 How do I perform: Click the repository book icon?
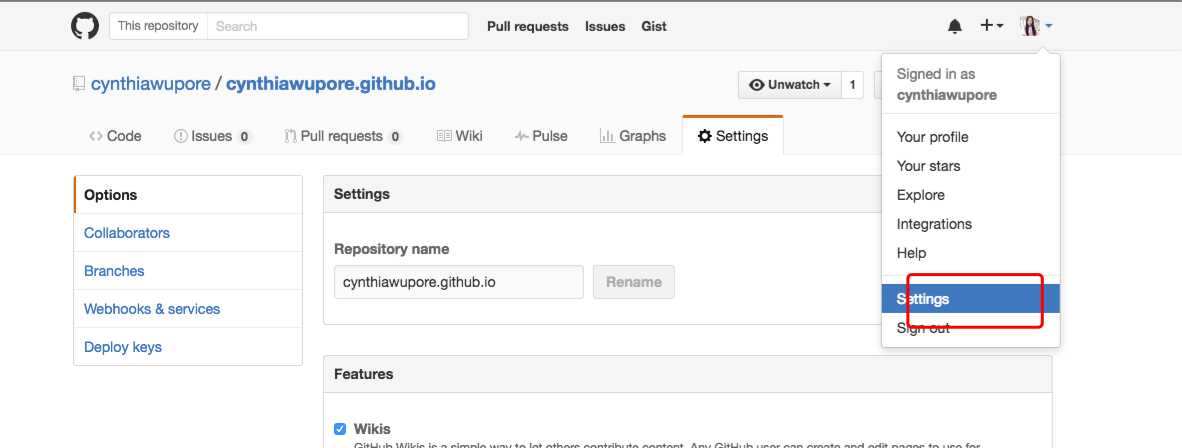(x=78, y=84)
